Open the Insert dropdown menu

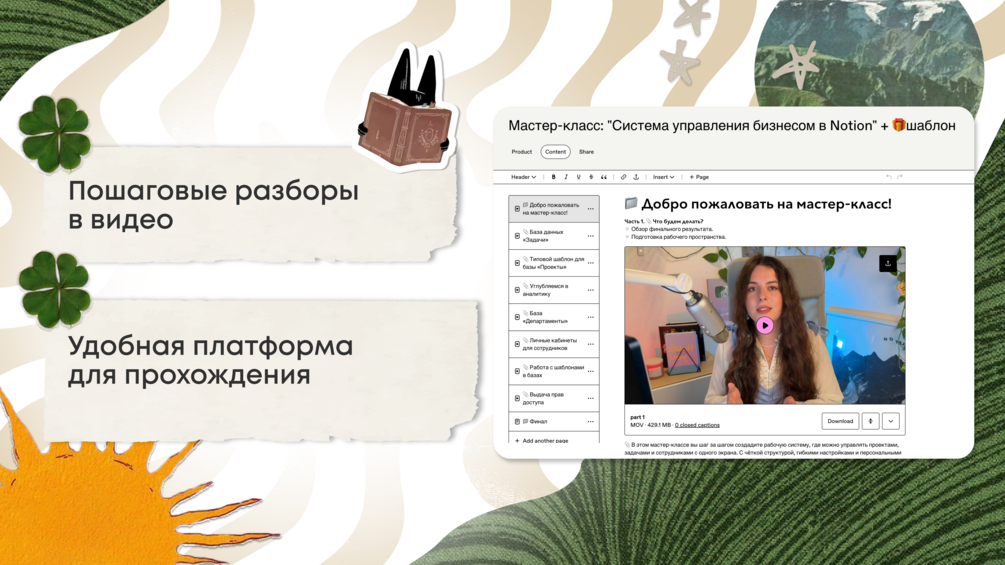pos(663,177)
